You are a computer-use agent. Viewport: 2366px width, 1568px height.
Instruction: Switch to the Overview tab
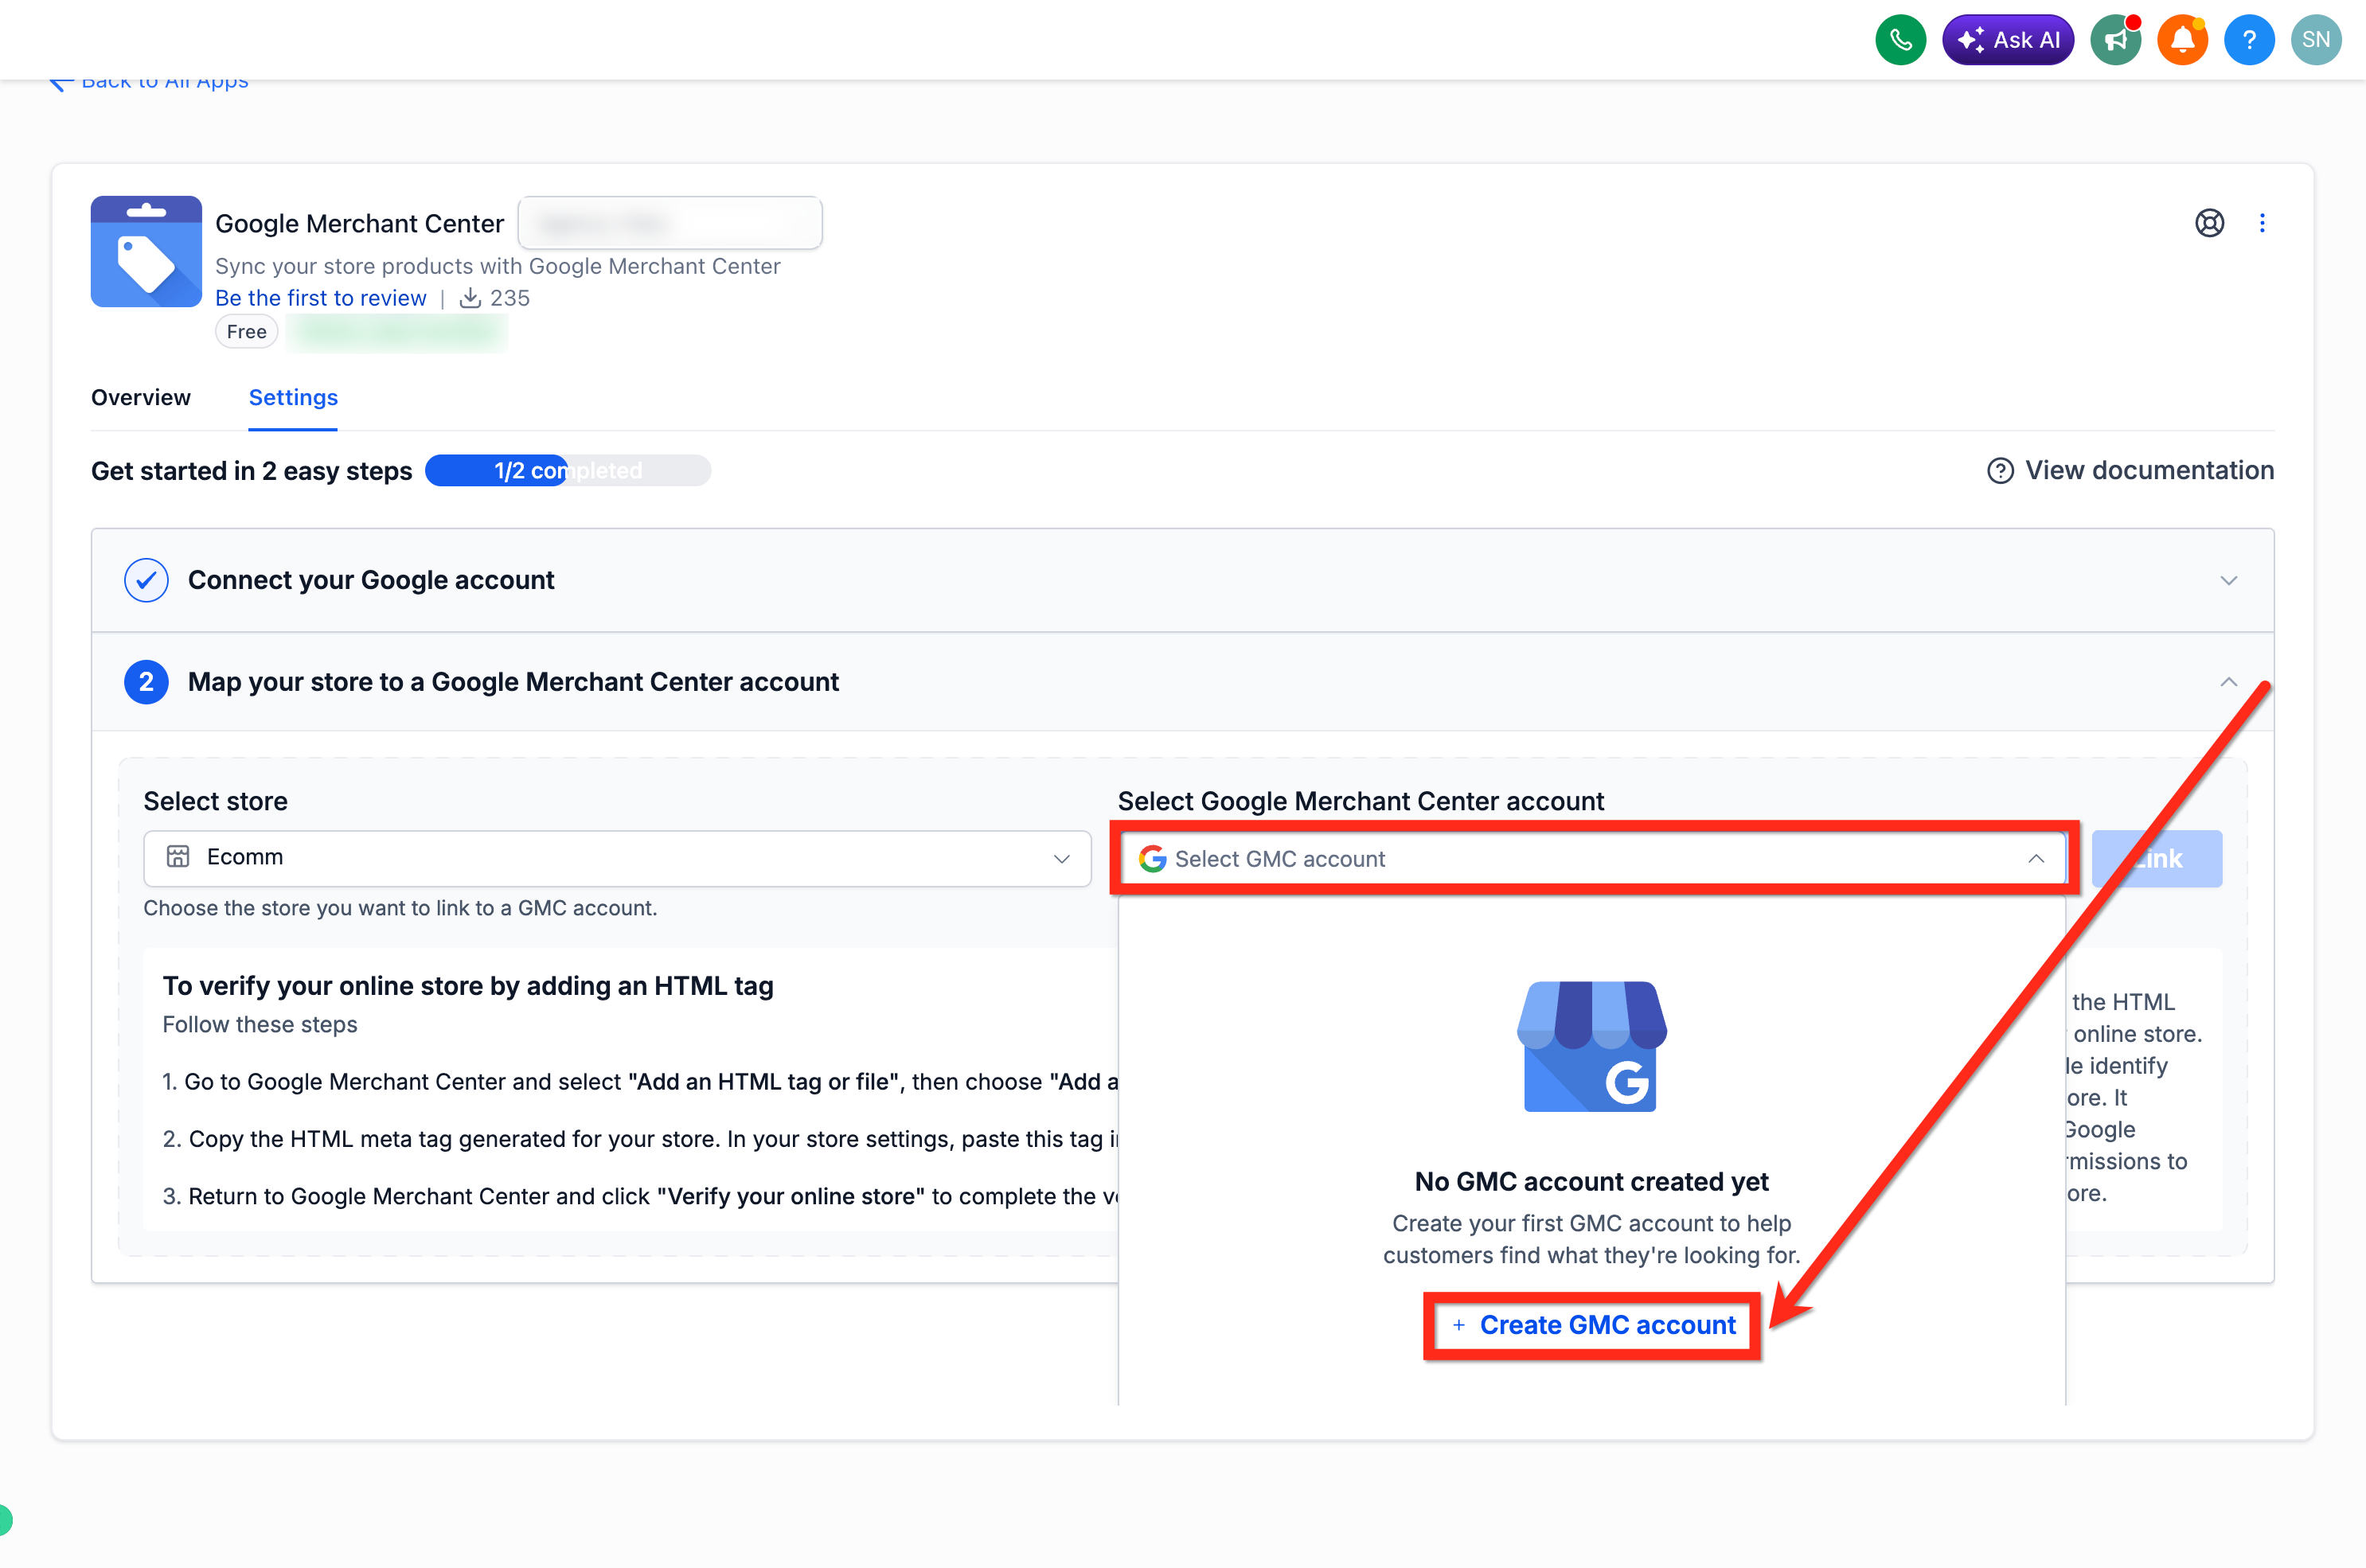[x=141, y=398]
